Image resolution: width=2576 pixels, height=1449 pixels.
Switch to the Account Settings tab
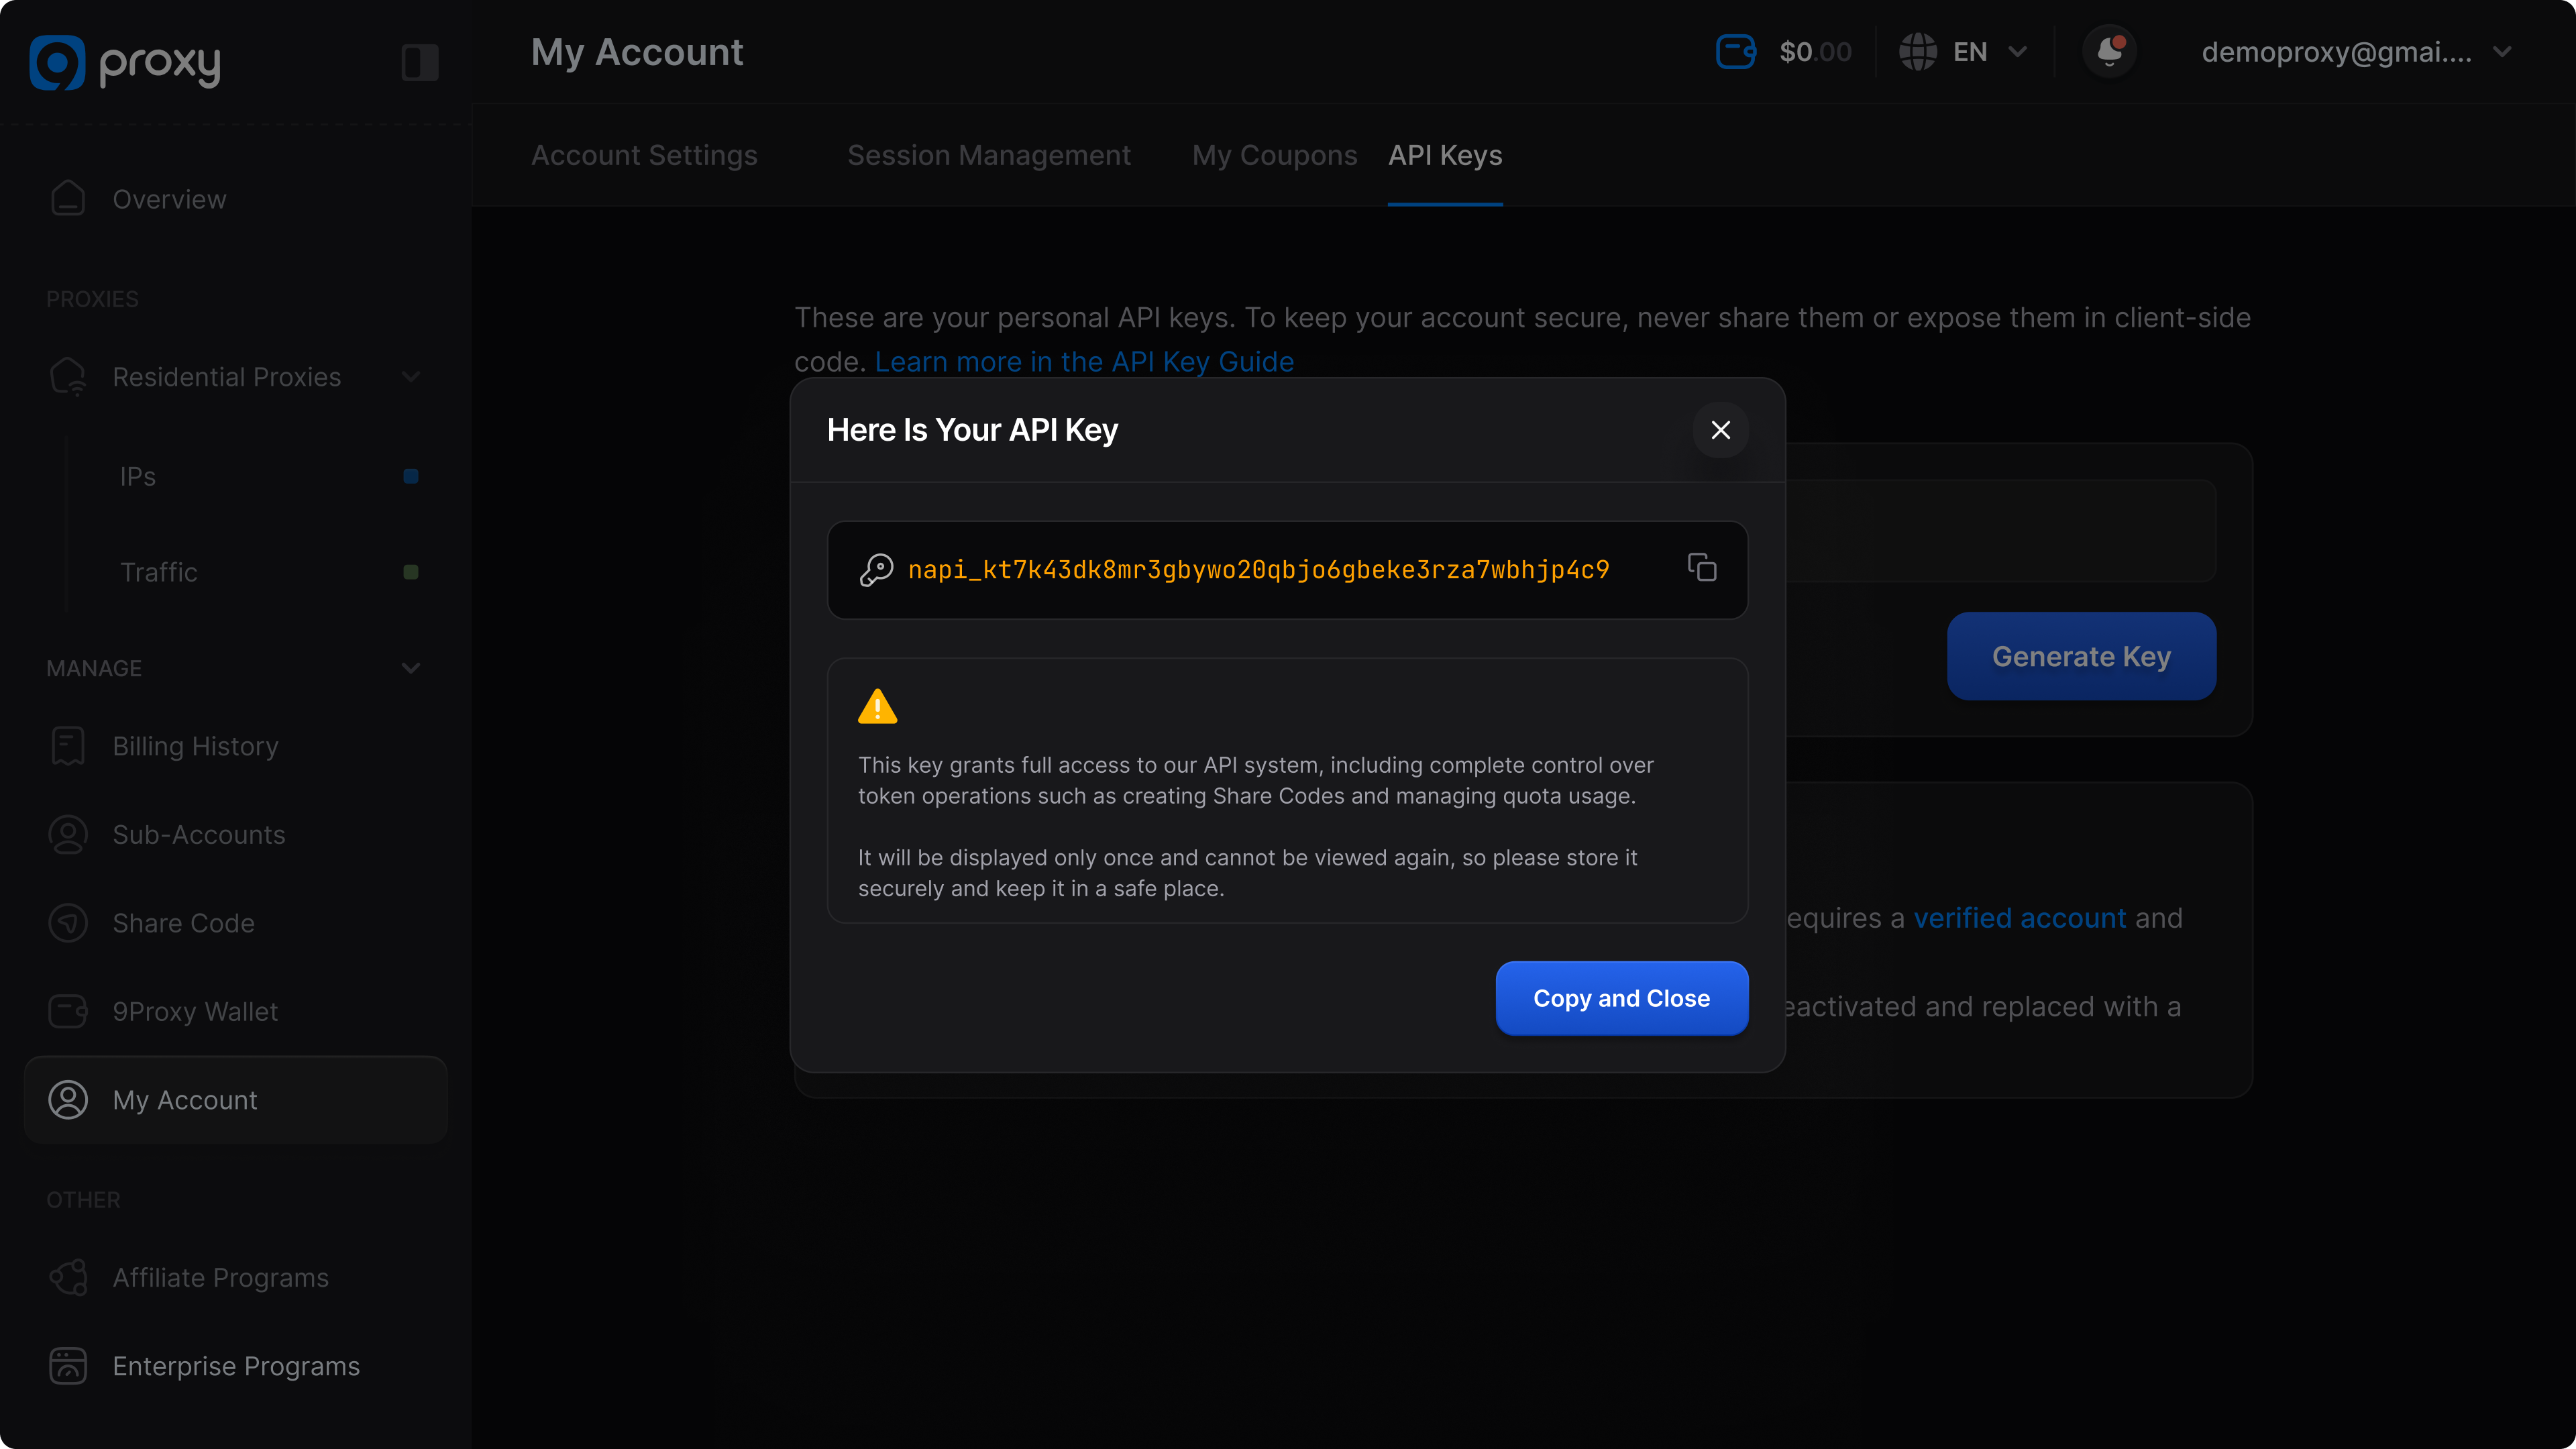coord(644,155)
